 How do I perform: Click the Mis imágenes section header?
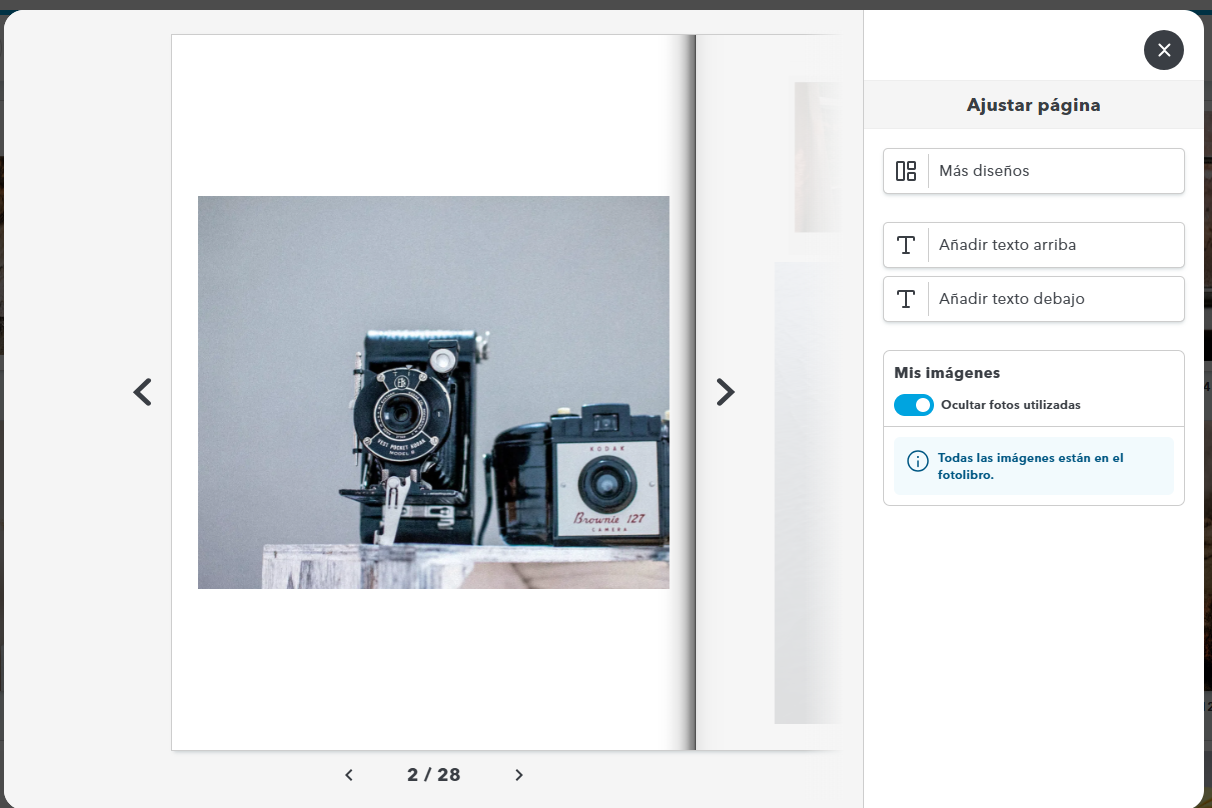(x=948, y=372)
